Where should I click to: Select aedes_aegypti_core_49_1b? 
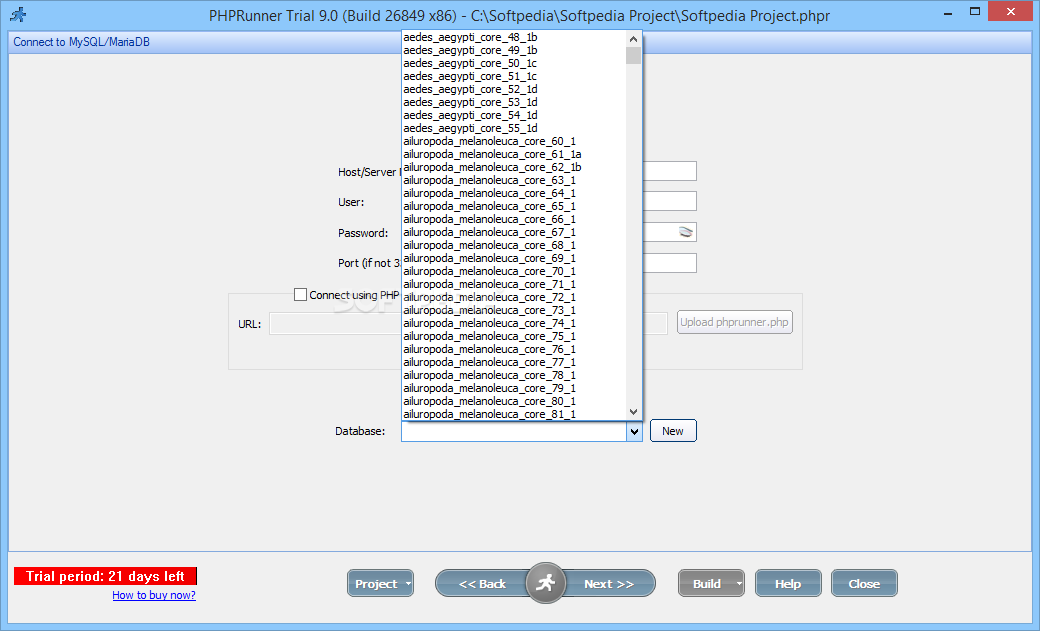coord(513,50)
